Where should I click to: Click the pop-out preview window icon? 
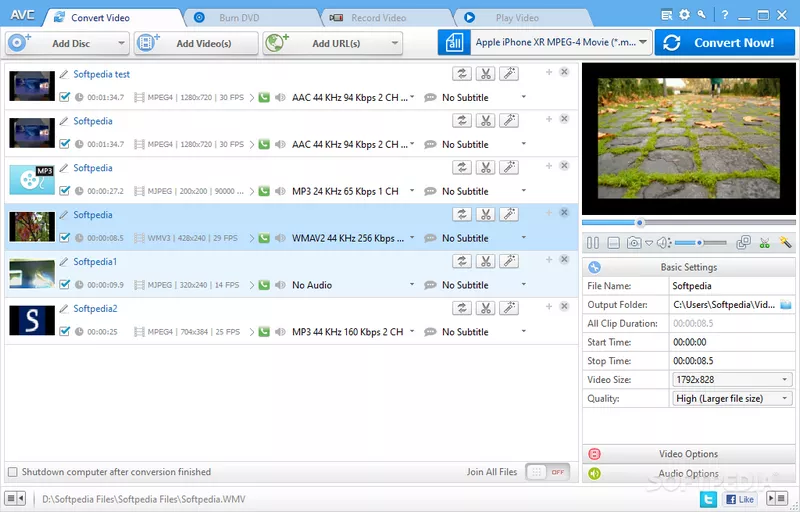743,243
